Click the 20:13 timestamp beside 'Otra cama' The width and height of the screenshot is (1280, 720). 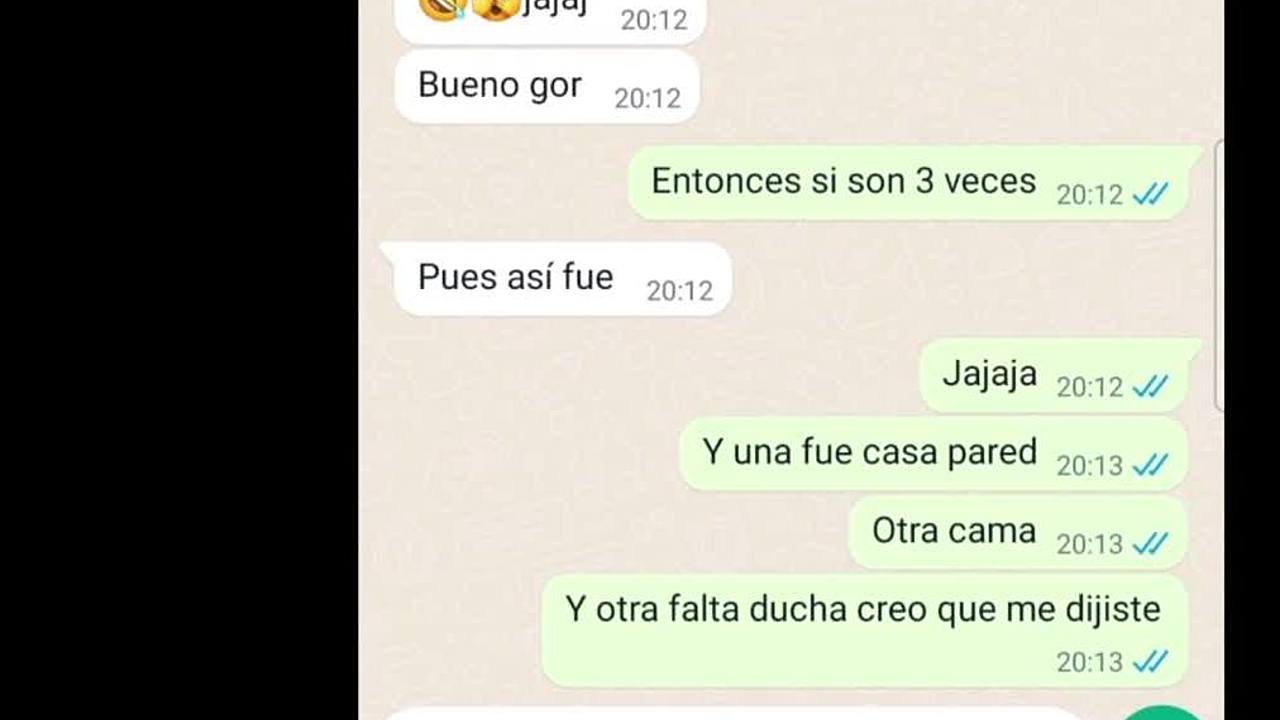point(1090,543)
